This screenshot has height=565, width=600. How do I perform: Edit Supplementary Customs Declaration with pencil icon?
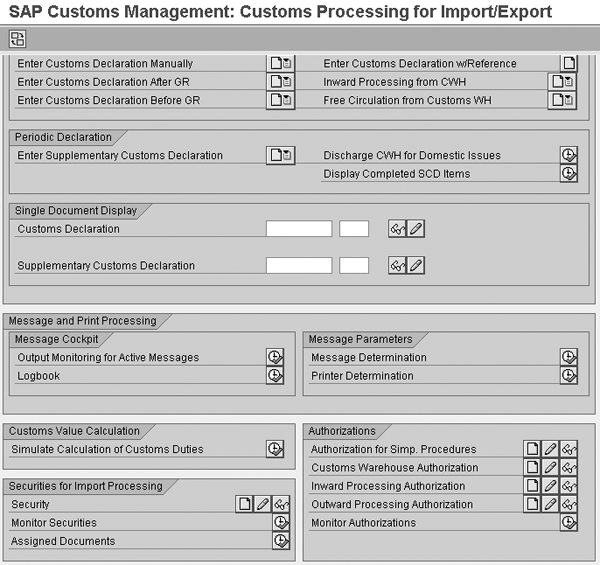point(416,265)
